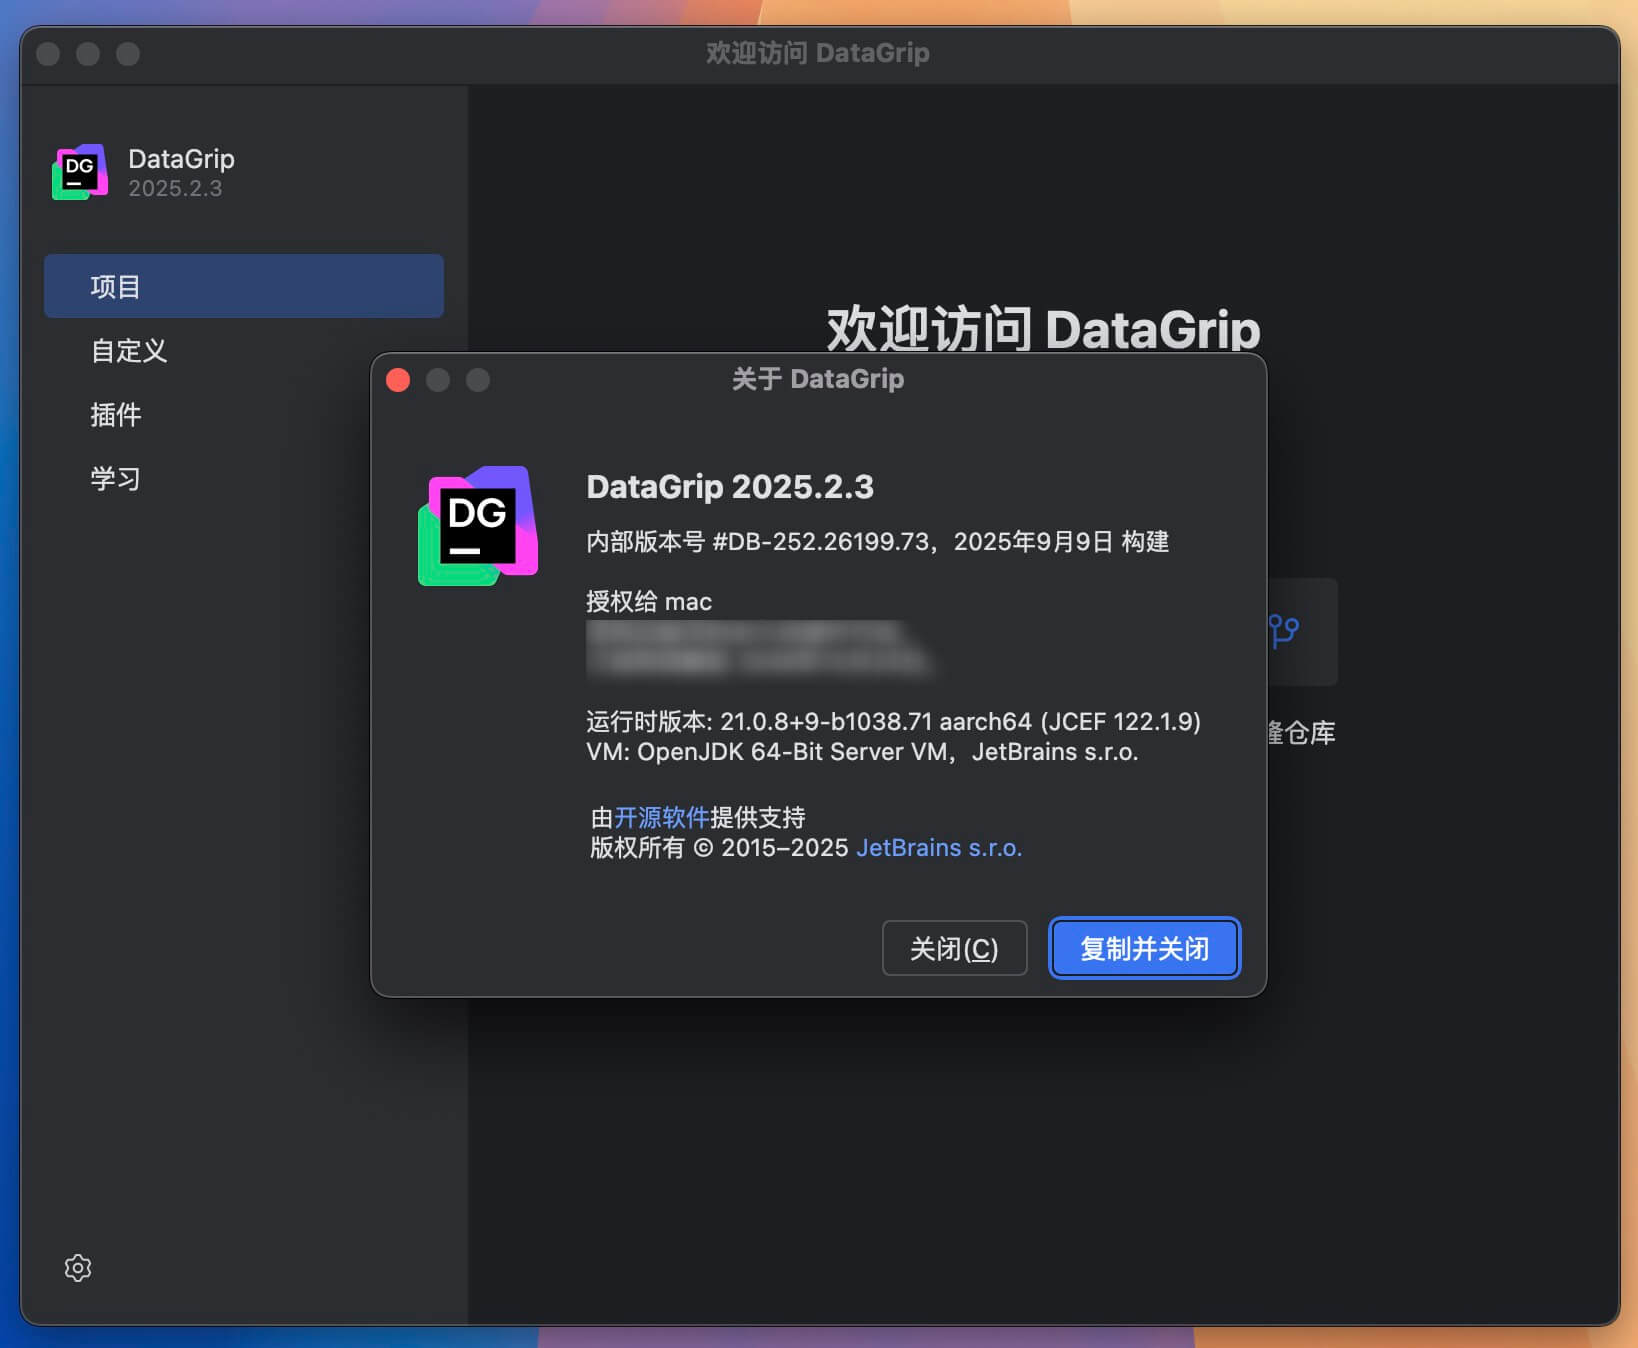This screenshot has width=1638, height=1348.
Task: Click the 版权所有 © 2015–2025 text
Action: click(719, 848)
